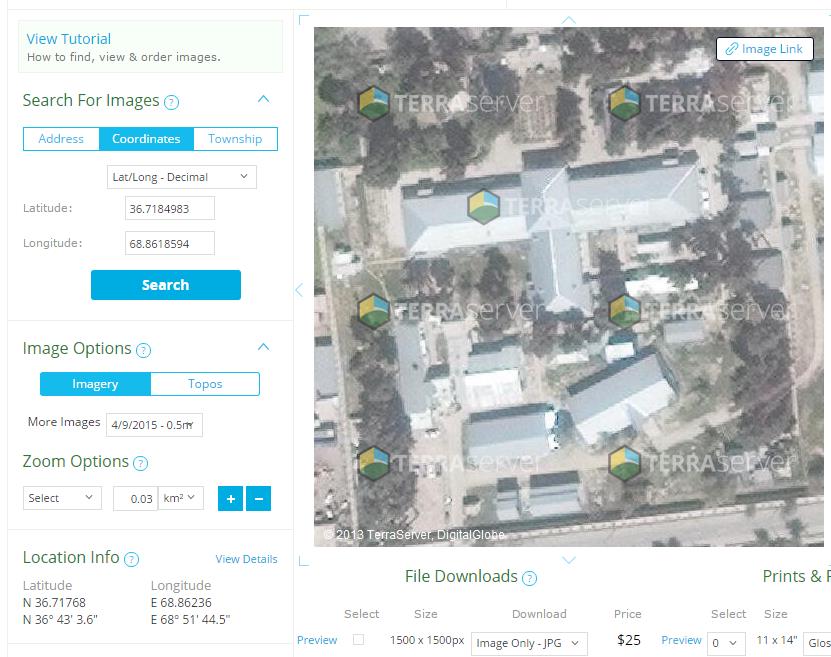
Task: Preview the 11 x 14" print
Action: (x=682, y=640)
